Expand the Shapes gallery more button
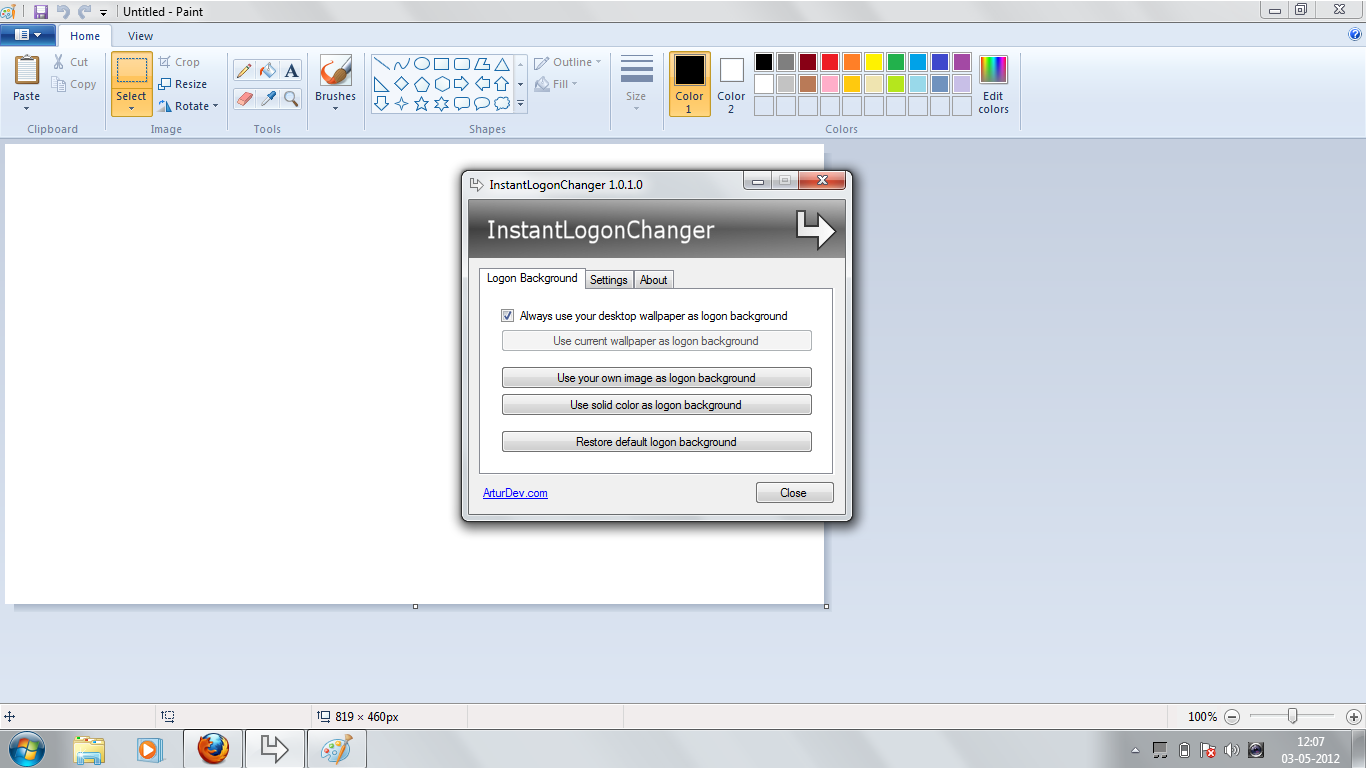 click(520, 103)
